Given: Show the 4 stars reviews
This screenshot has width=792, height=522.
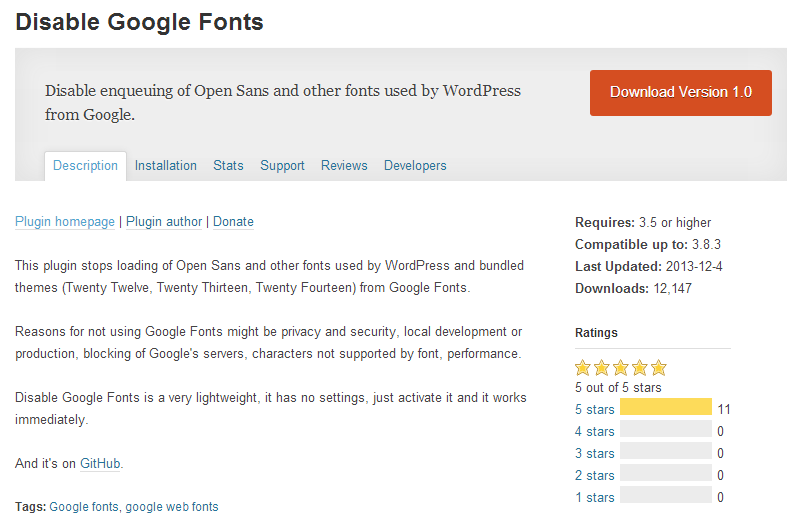Looking at the screenshot, I should point(594,431).
